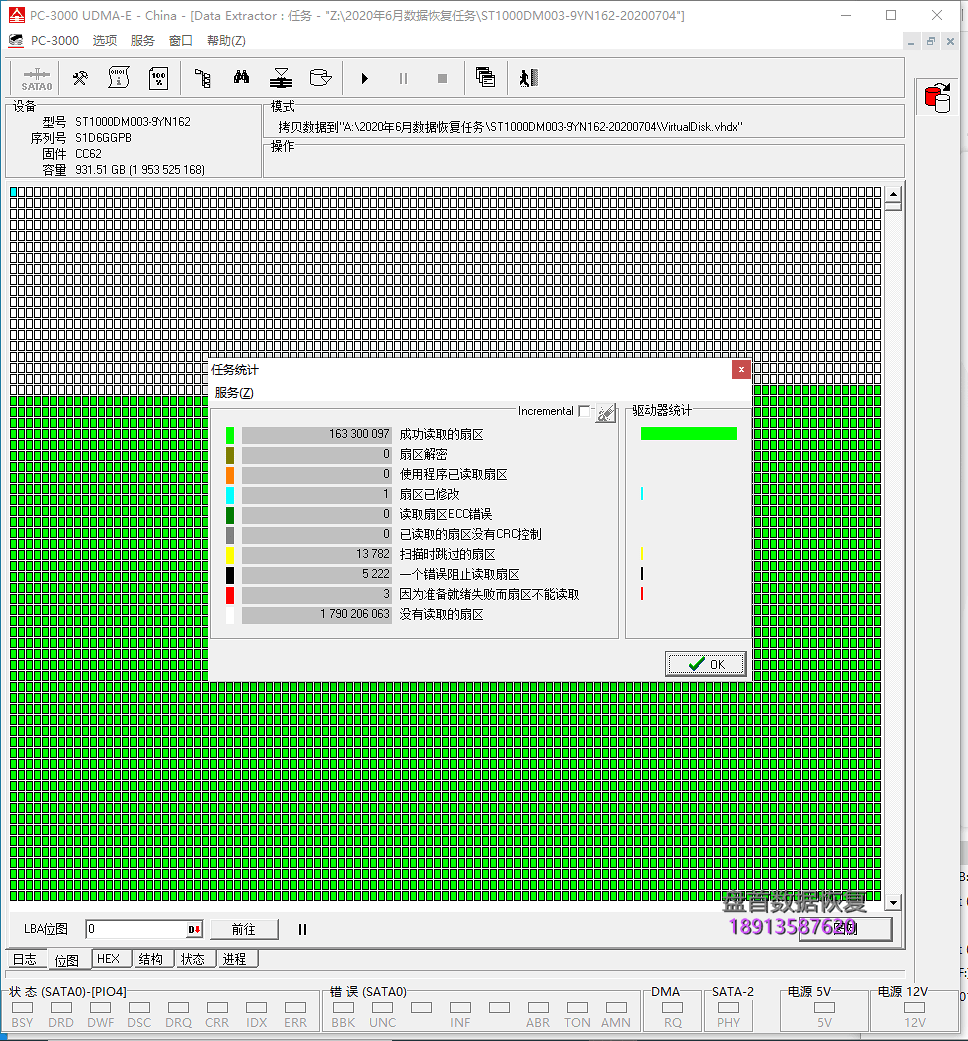Click the pause icon beside 前往 button
The height and width of the screenshot is (1041, 968).
click(x=302, y=929)
